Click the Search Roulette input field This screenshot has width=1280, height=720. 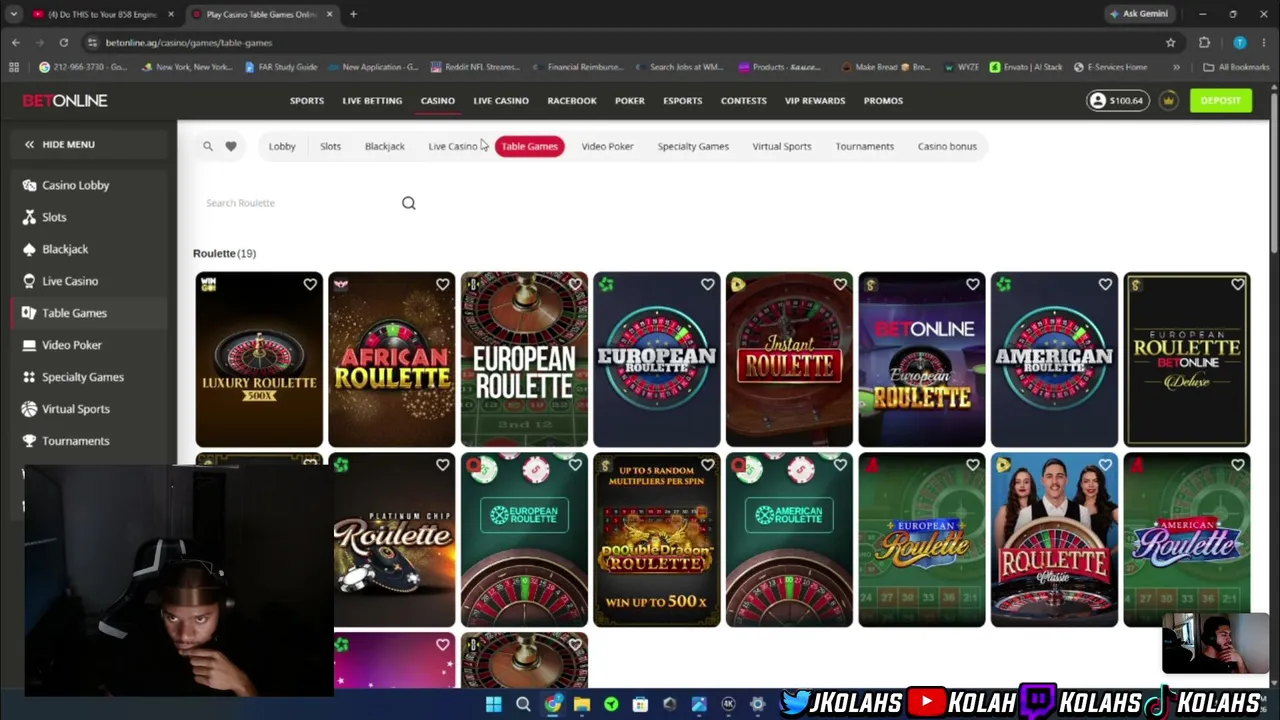pos(300,203)
